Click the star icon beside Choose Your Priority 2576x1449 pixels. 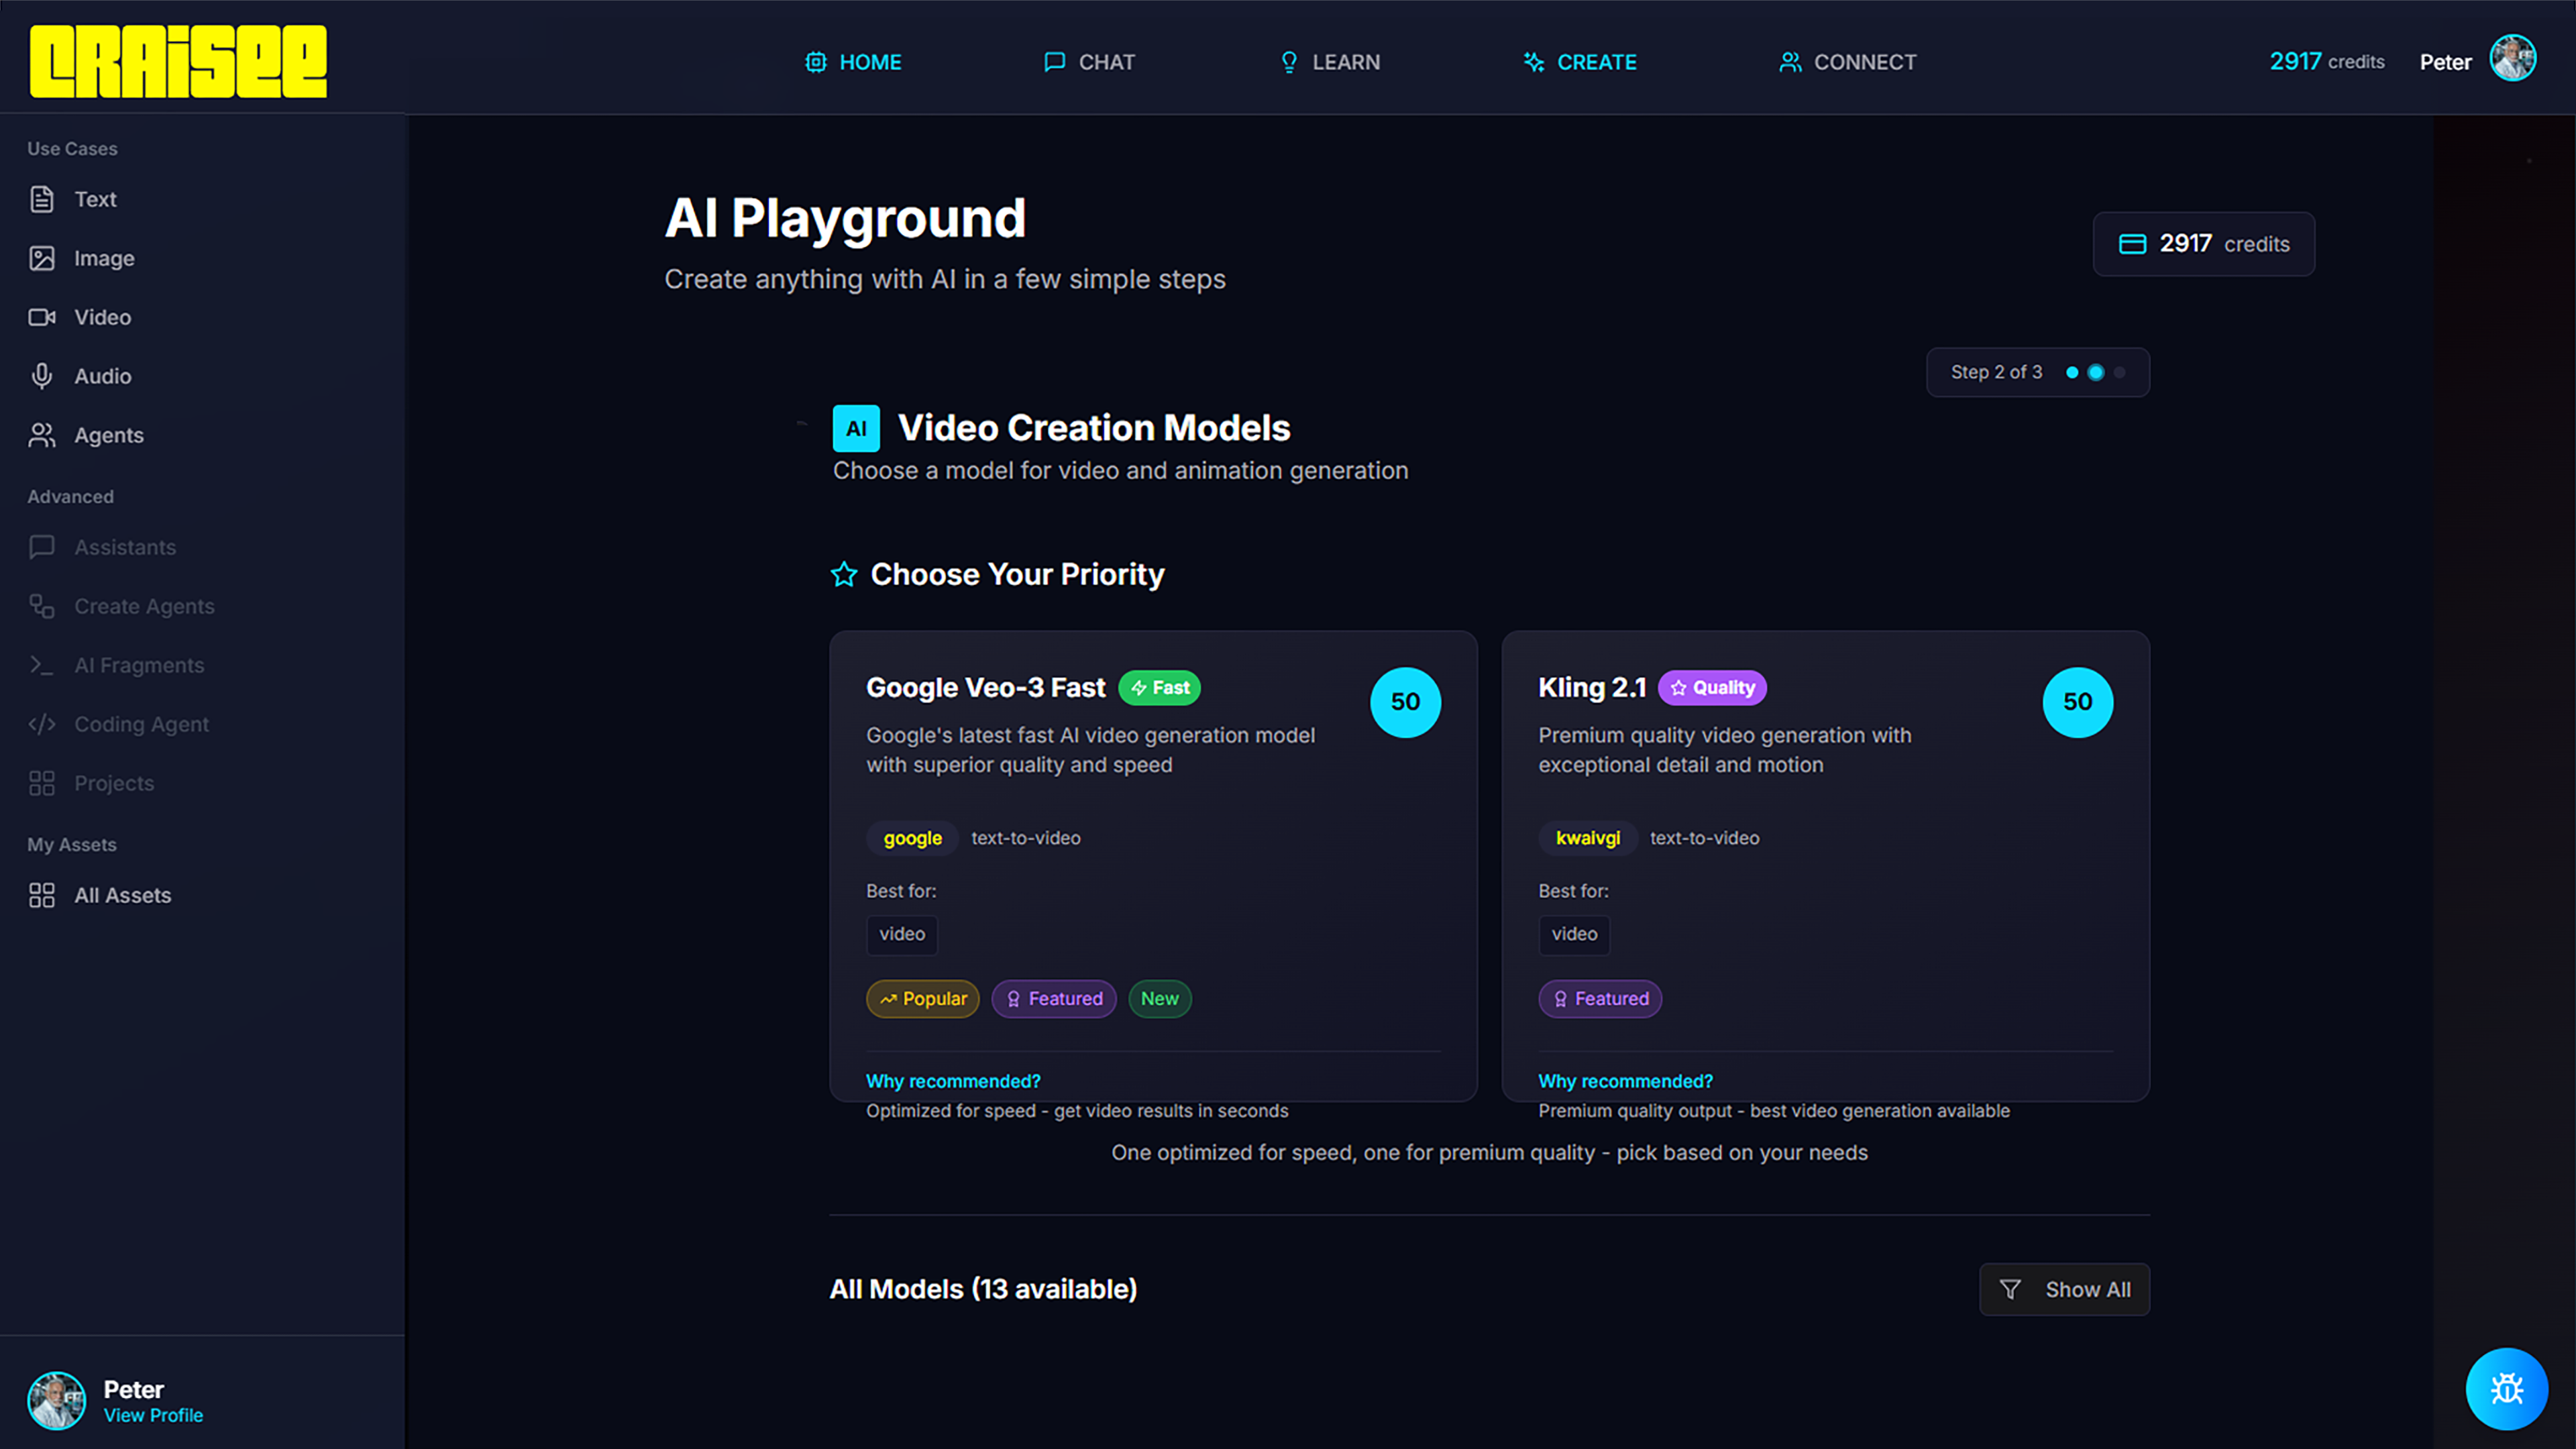[844, 574]
